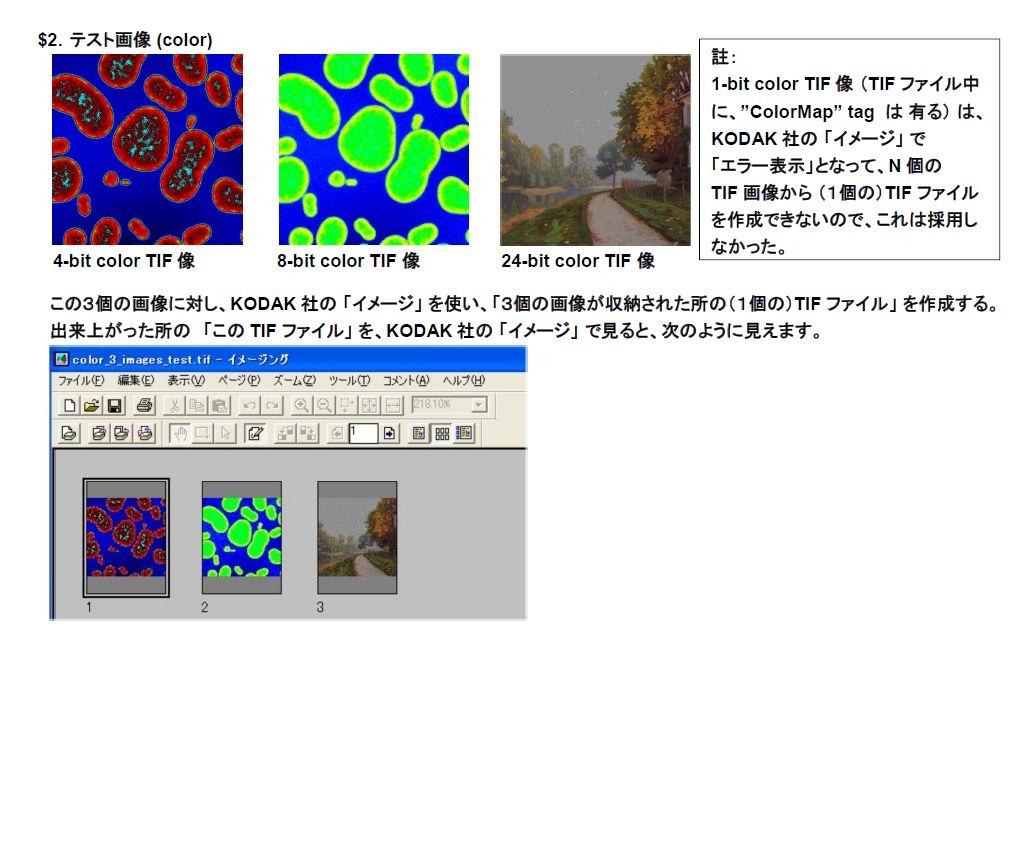Click the undo arrow icon

249,406
